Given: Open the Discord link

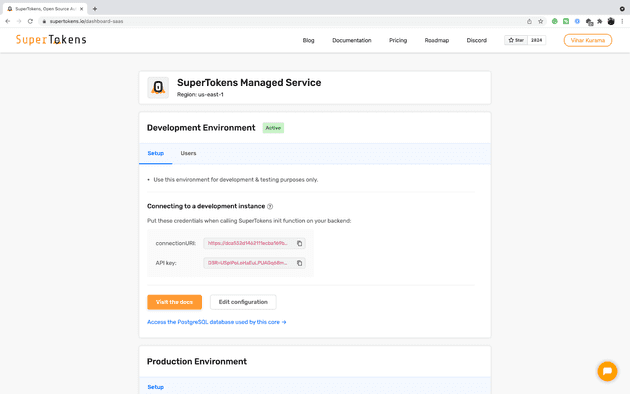Looking at the screenshot, I should (x=477, y=41).
